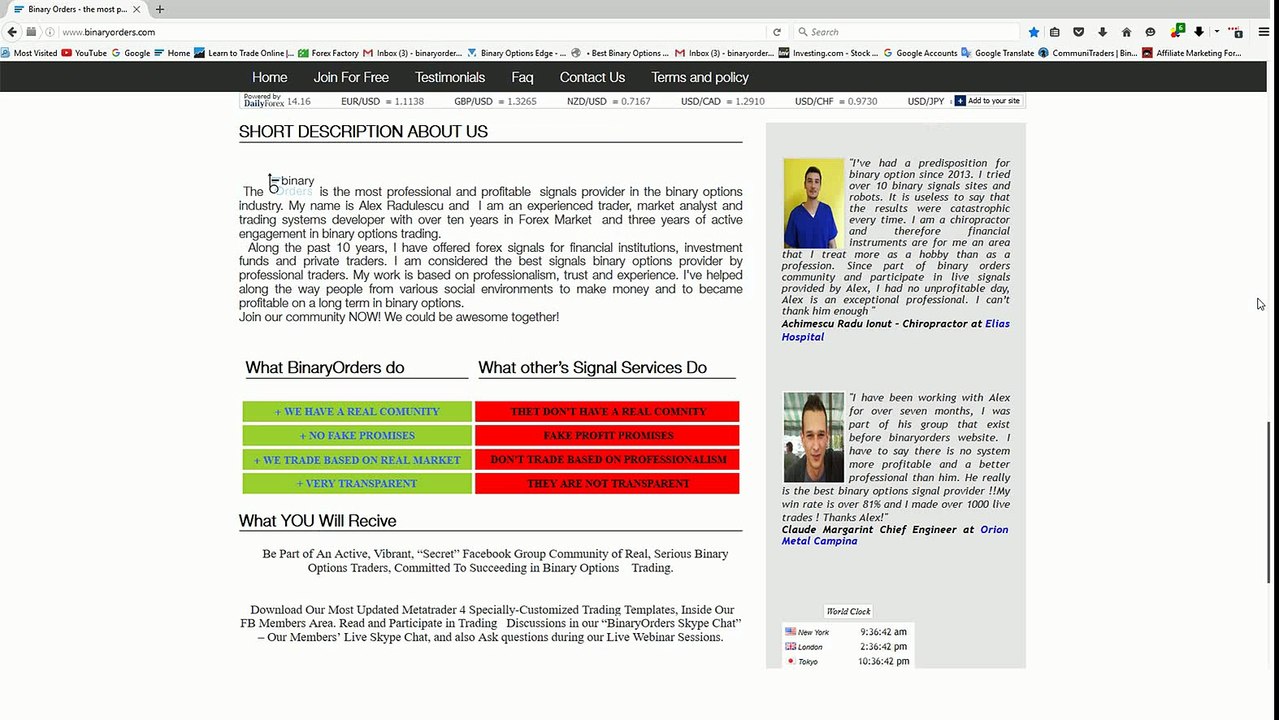Open the Terms and policy menu item
The height and width of the screenshot is (720, 1279).
(x=700, y=77)
